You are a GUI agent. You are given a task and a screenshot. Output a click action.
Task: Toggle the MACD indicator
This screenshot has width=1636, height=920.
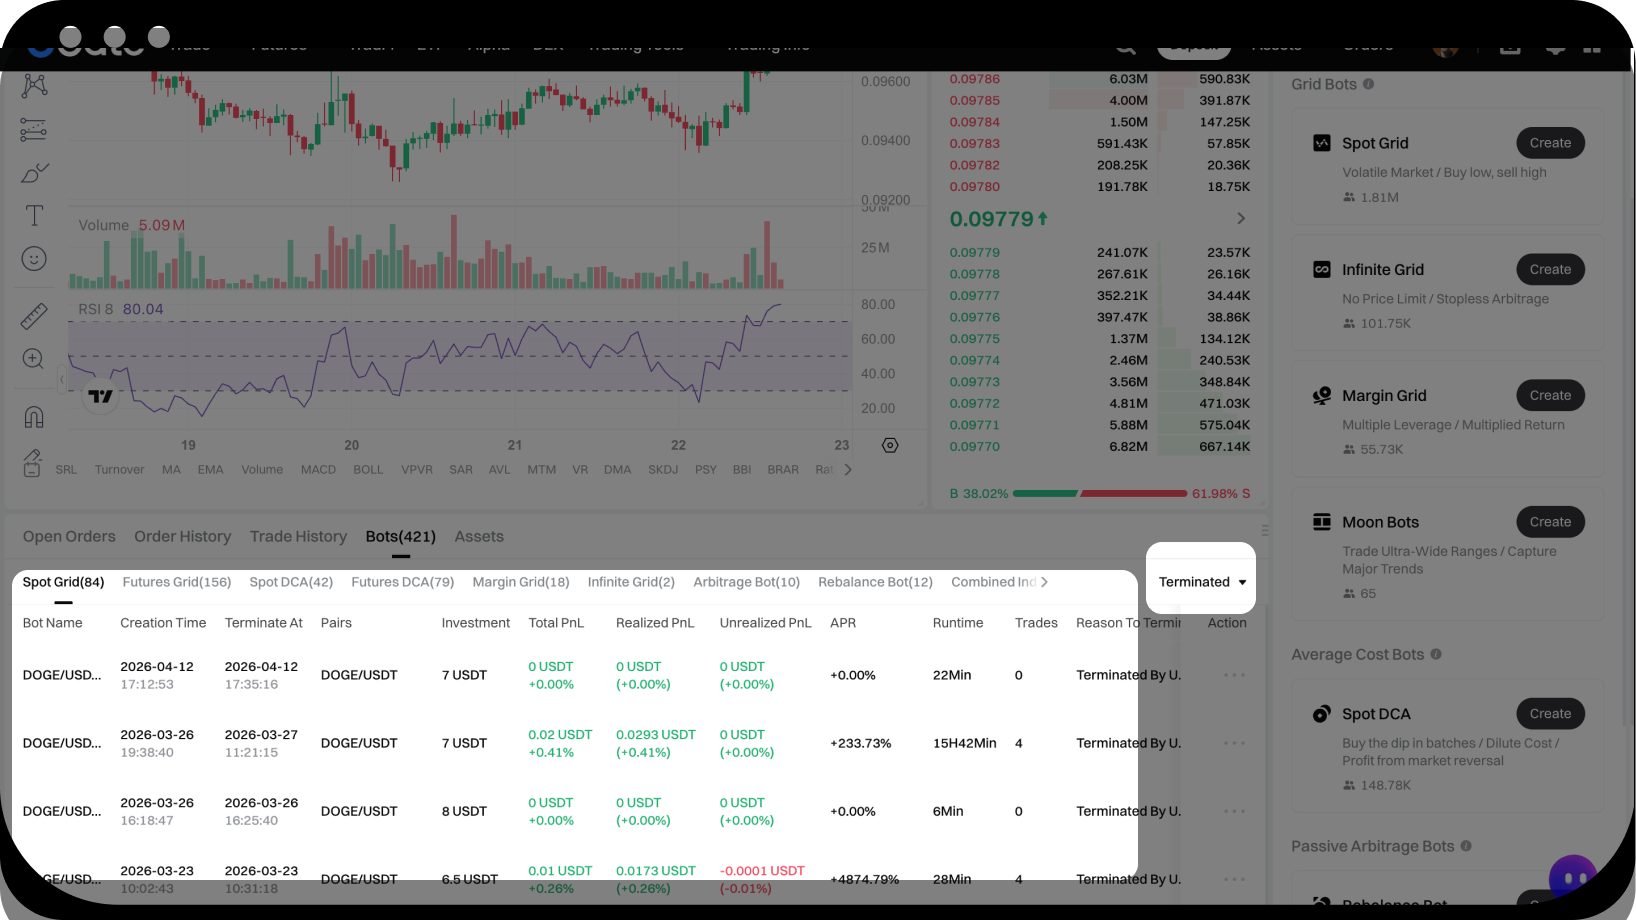pyautogui.click(x=318, y=470)
